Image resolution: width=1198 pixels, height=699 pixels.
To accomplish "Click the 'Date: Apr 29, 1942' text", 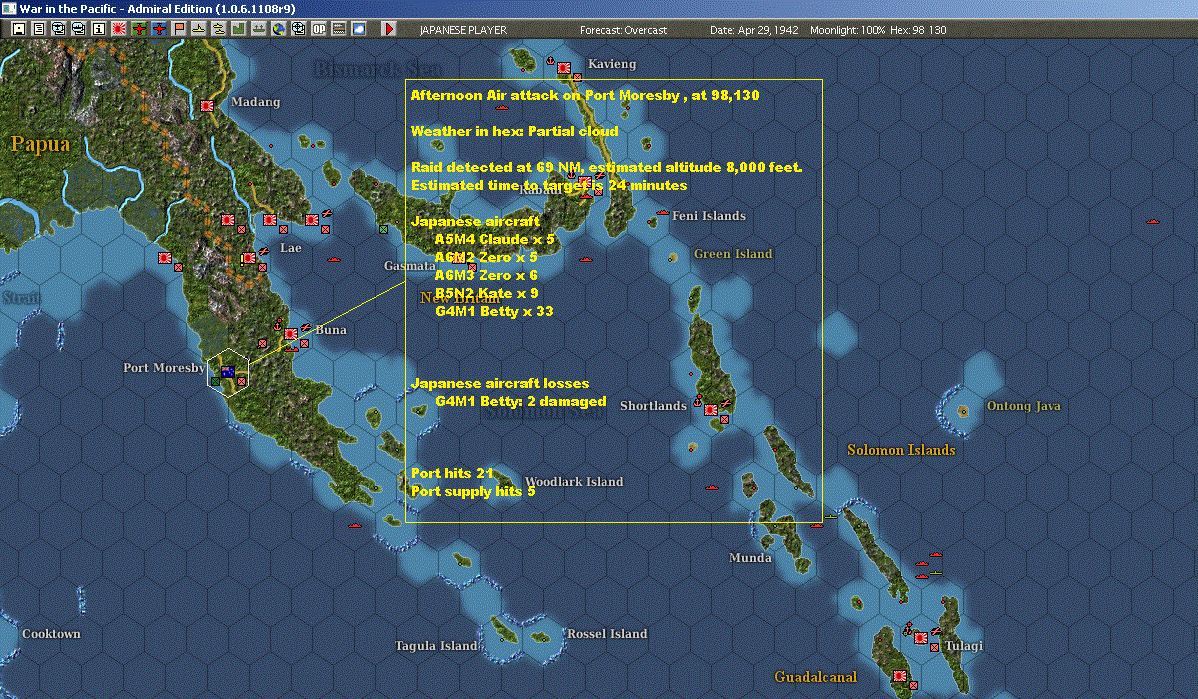I will click(754, 30).
